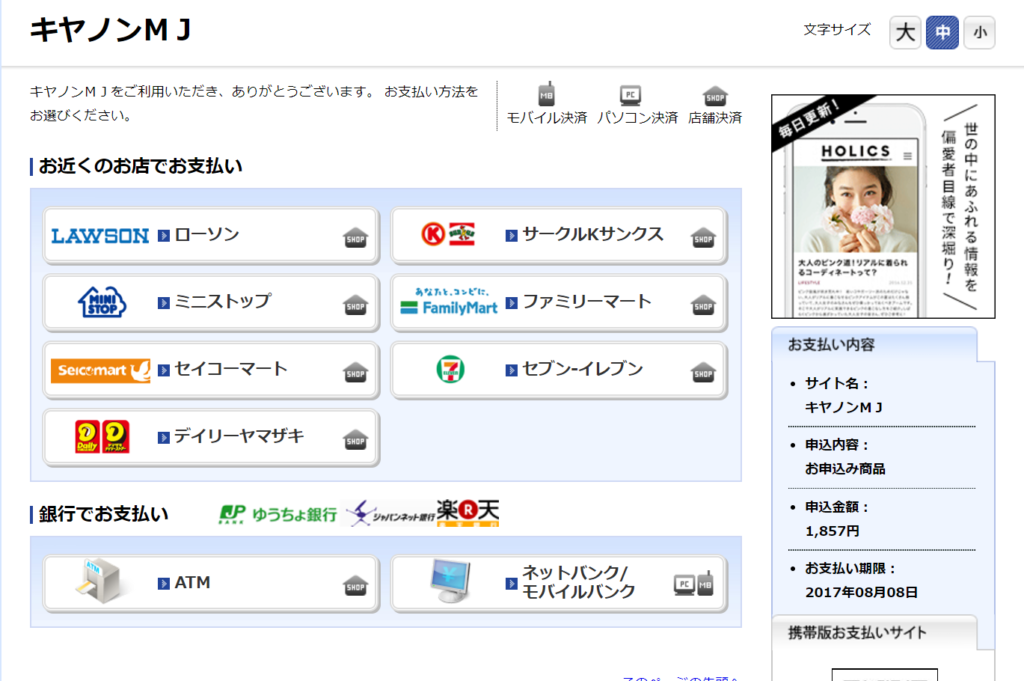Set text size to large (大)
This screenshot has width=1024, height=681.
tap(905, 32)
